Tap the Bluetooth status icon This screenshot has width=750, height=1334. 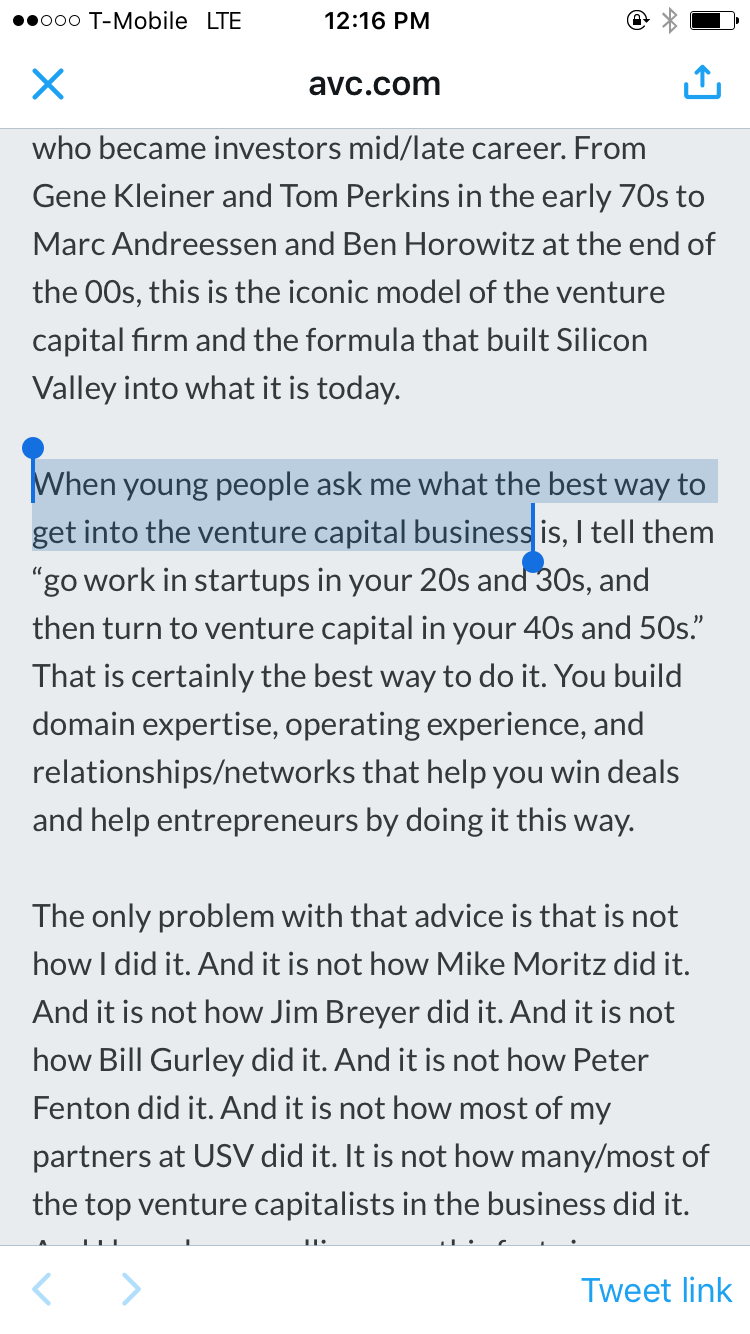(x=670, y=21)
